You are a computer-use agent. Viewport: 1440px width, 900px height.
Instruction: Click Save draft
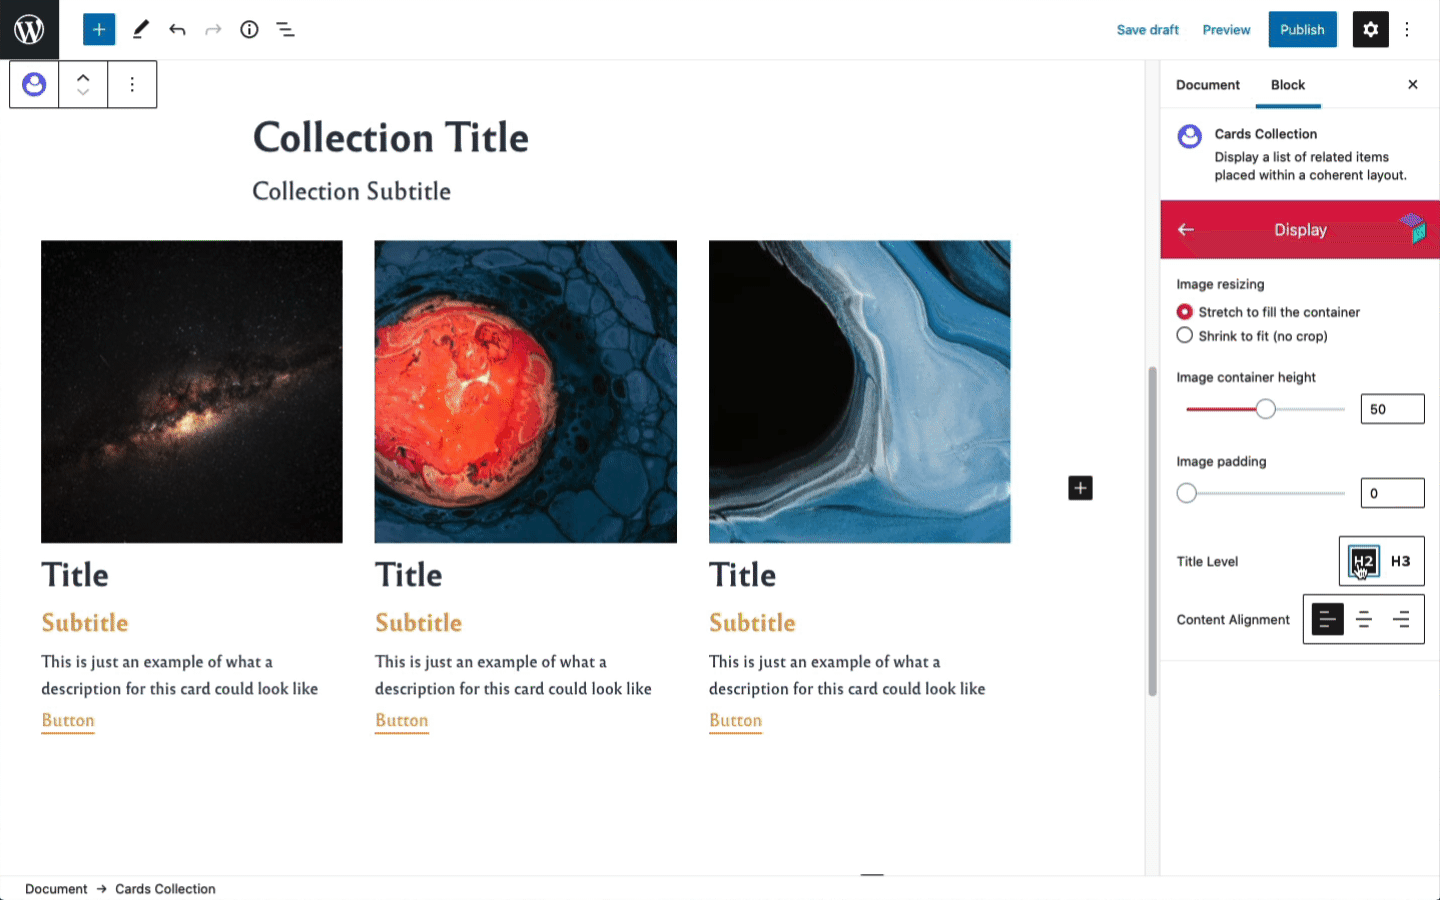pyautogui.click(x=1148, y=29)
